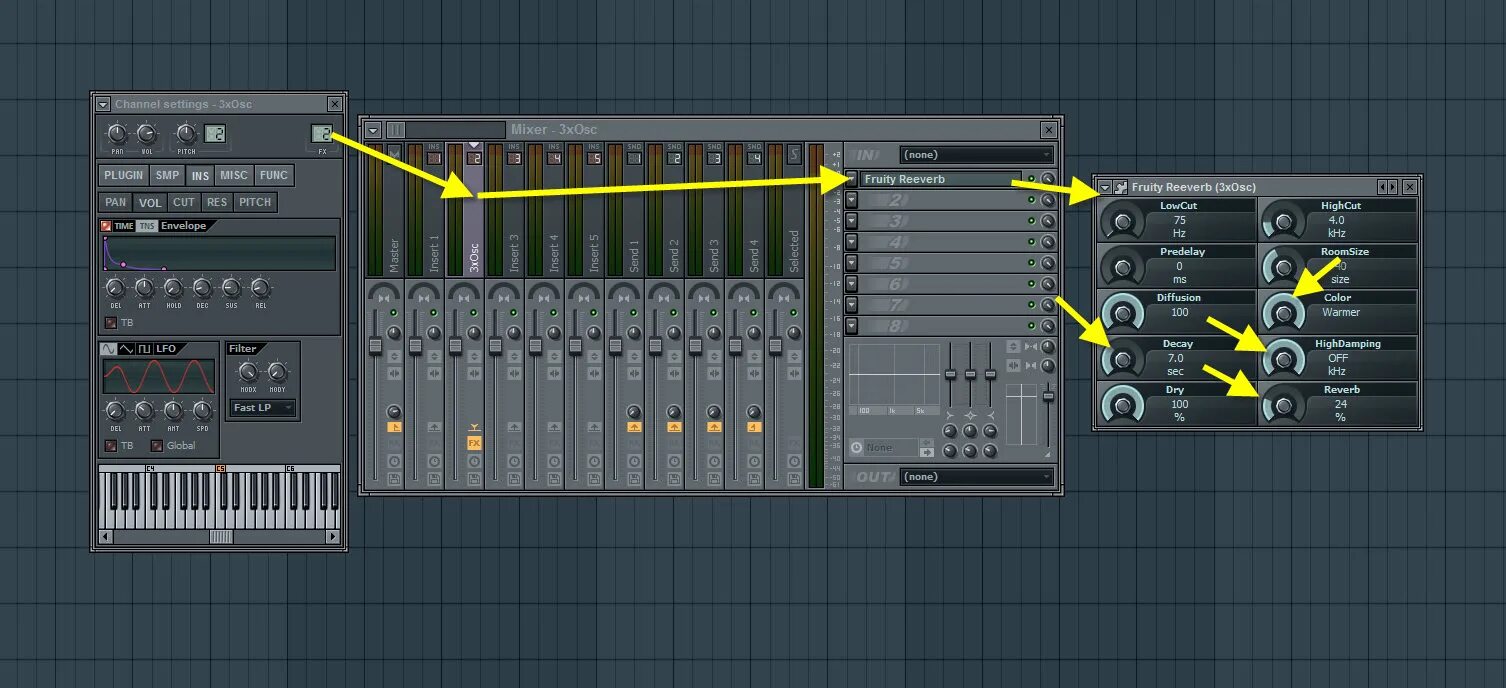
Task: Select the CUT envelope tab
Action: coord(184,202)
